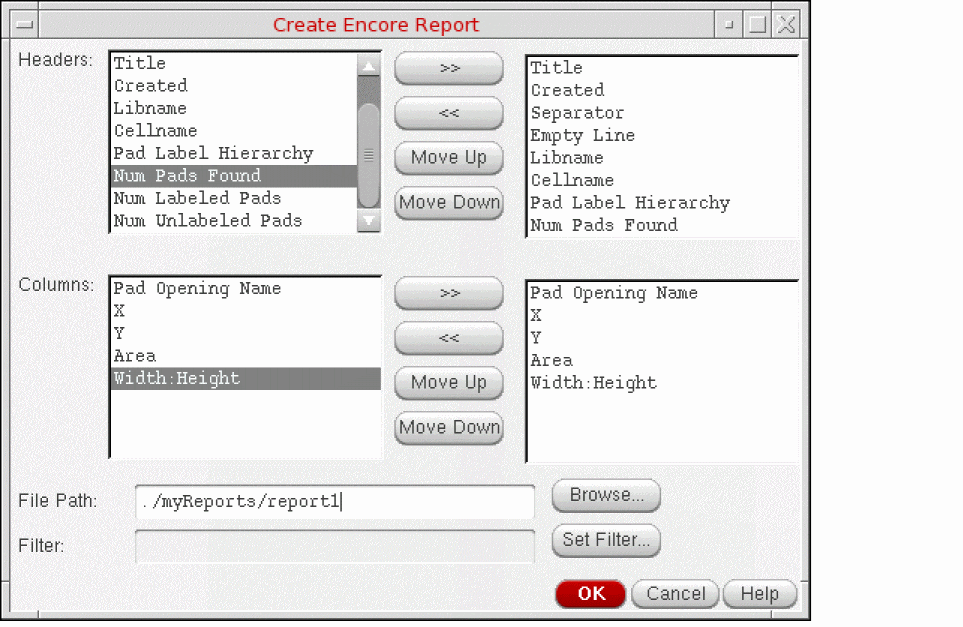Viewport: 963px width, 627px height.
Task: Click the Headers list scrollbar thumb
Action: pos(368,155)
